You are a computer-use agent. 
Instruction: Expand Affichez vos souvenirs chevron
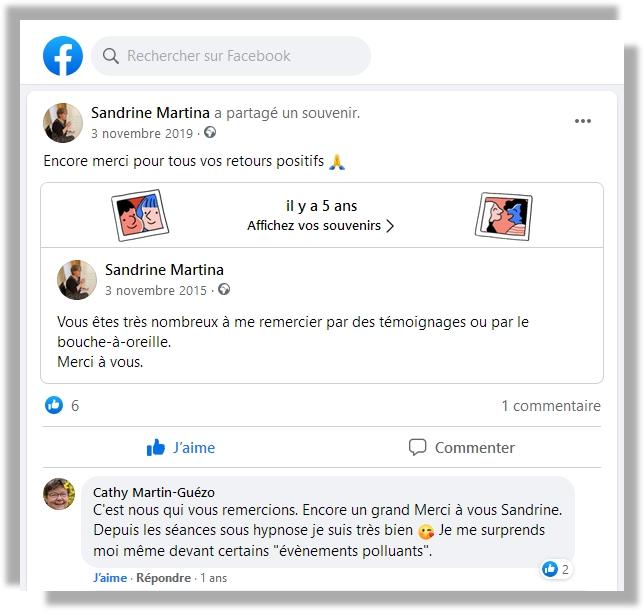click(390, 226)
